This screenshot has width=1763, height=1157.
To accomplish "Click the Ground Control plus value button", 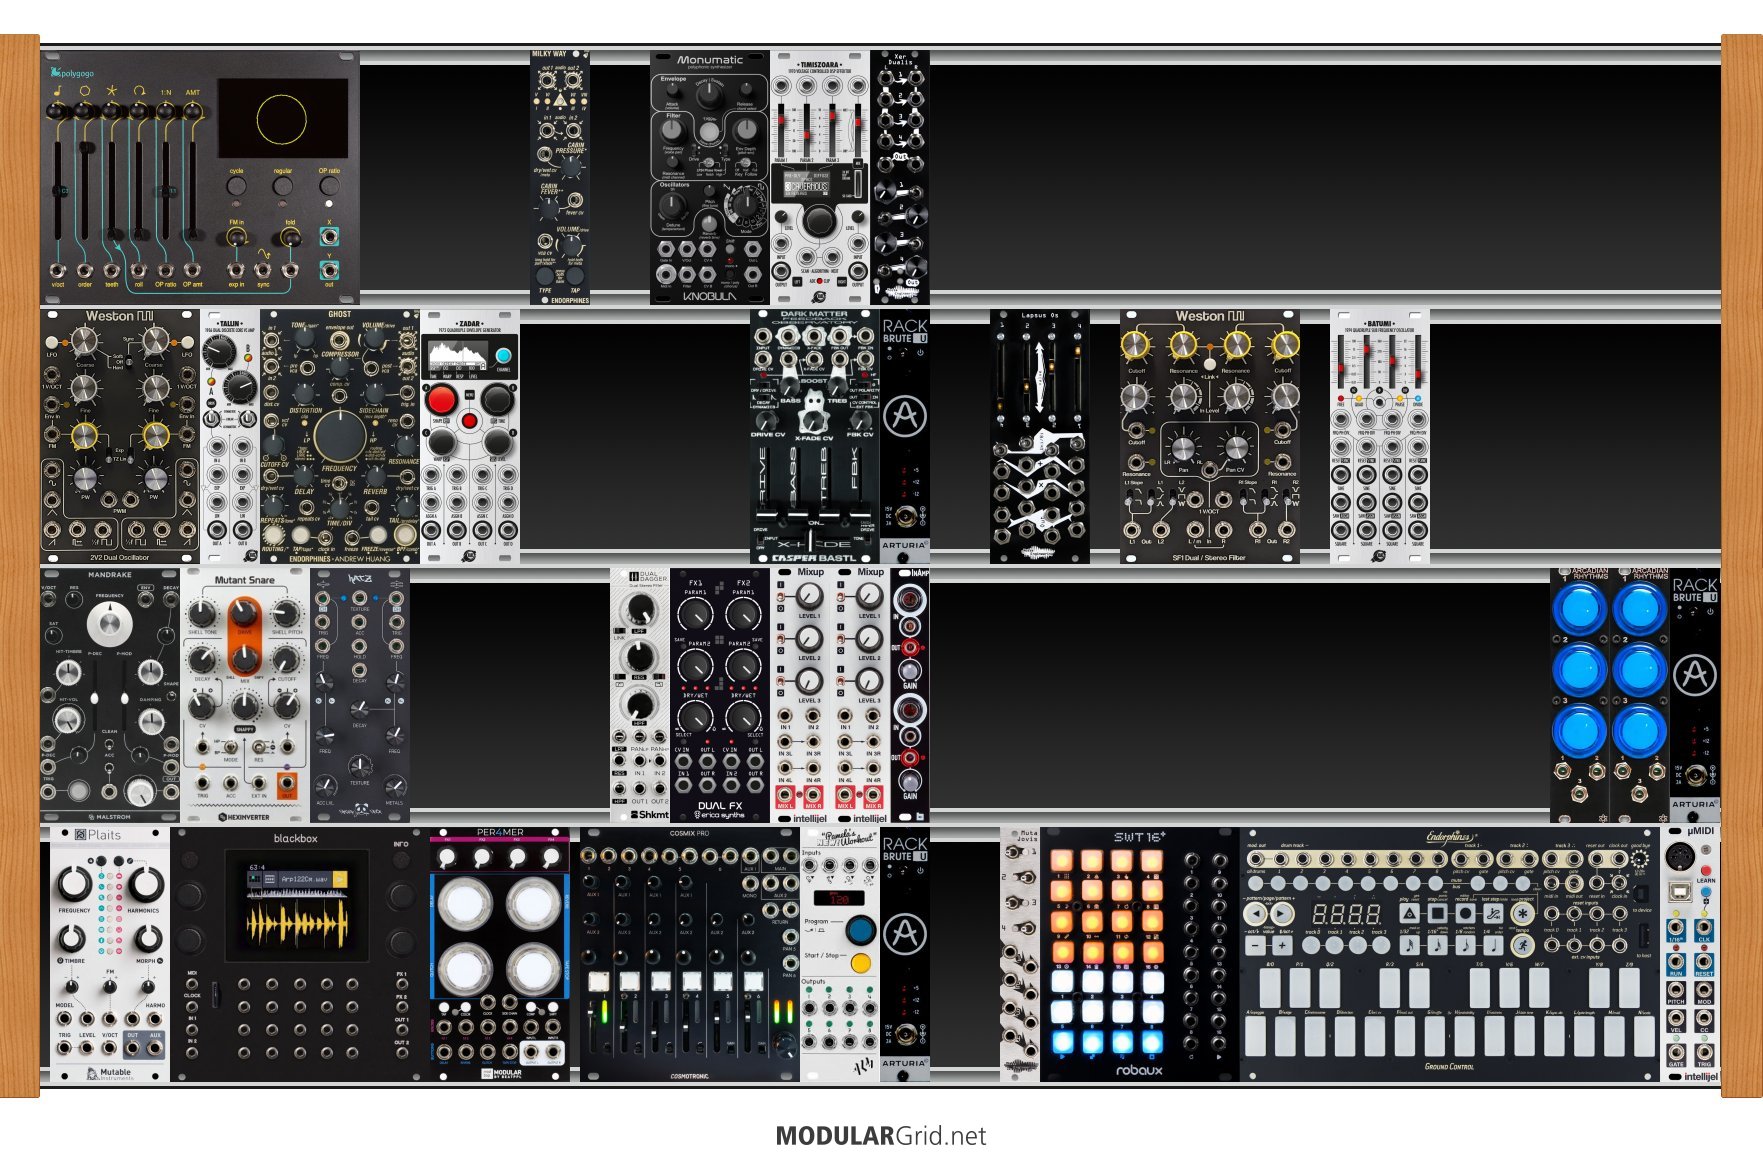I will (x=1281, y=944).
